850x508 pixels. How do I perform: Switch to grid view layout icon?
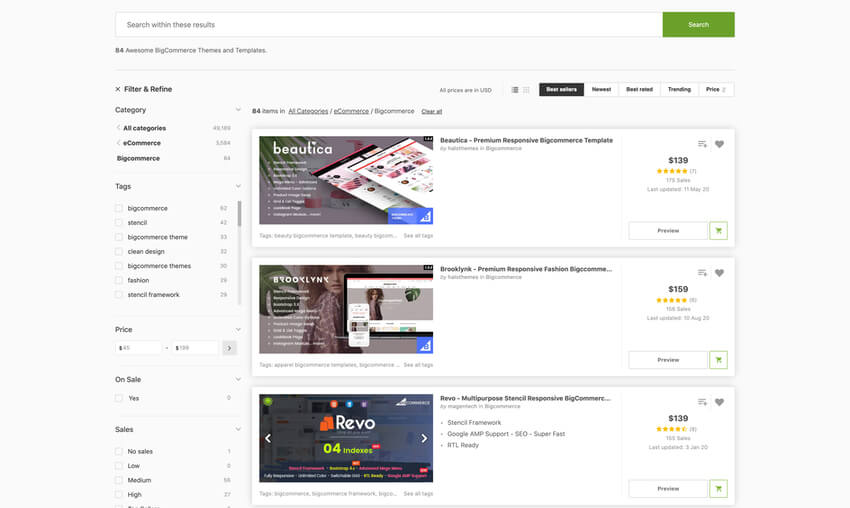[x=526, y=90]
